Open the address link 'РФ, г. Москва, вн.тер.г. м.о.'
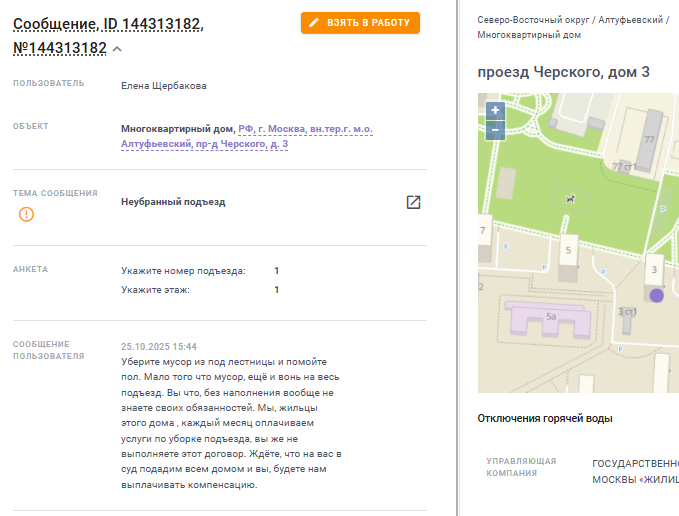The width and height of the screenshot is (679, 516). tap(305, 129)
